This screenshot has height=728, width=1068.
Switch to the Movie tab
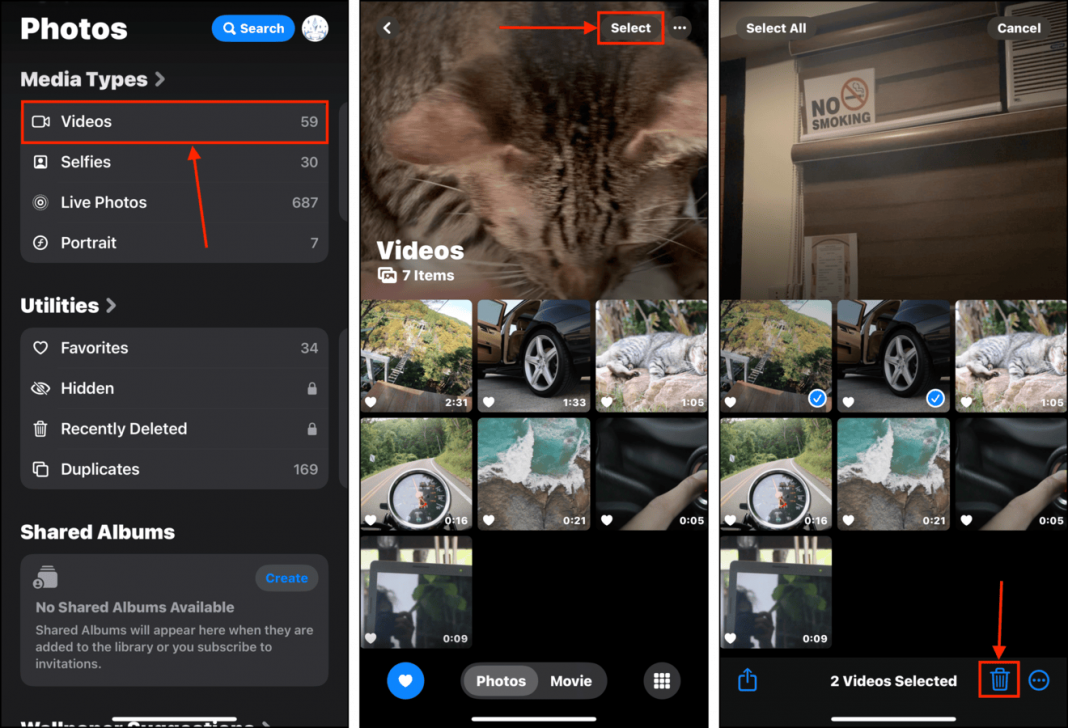coord(571,680)
